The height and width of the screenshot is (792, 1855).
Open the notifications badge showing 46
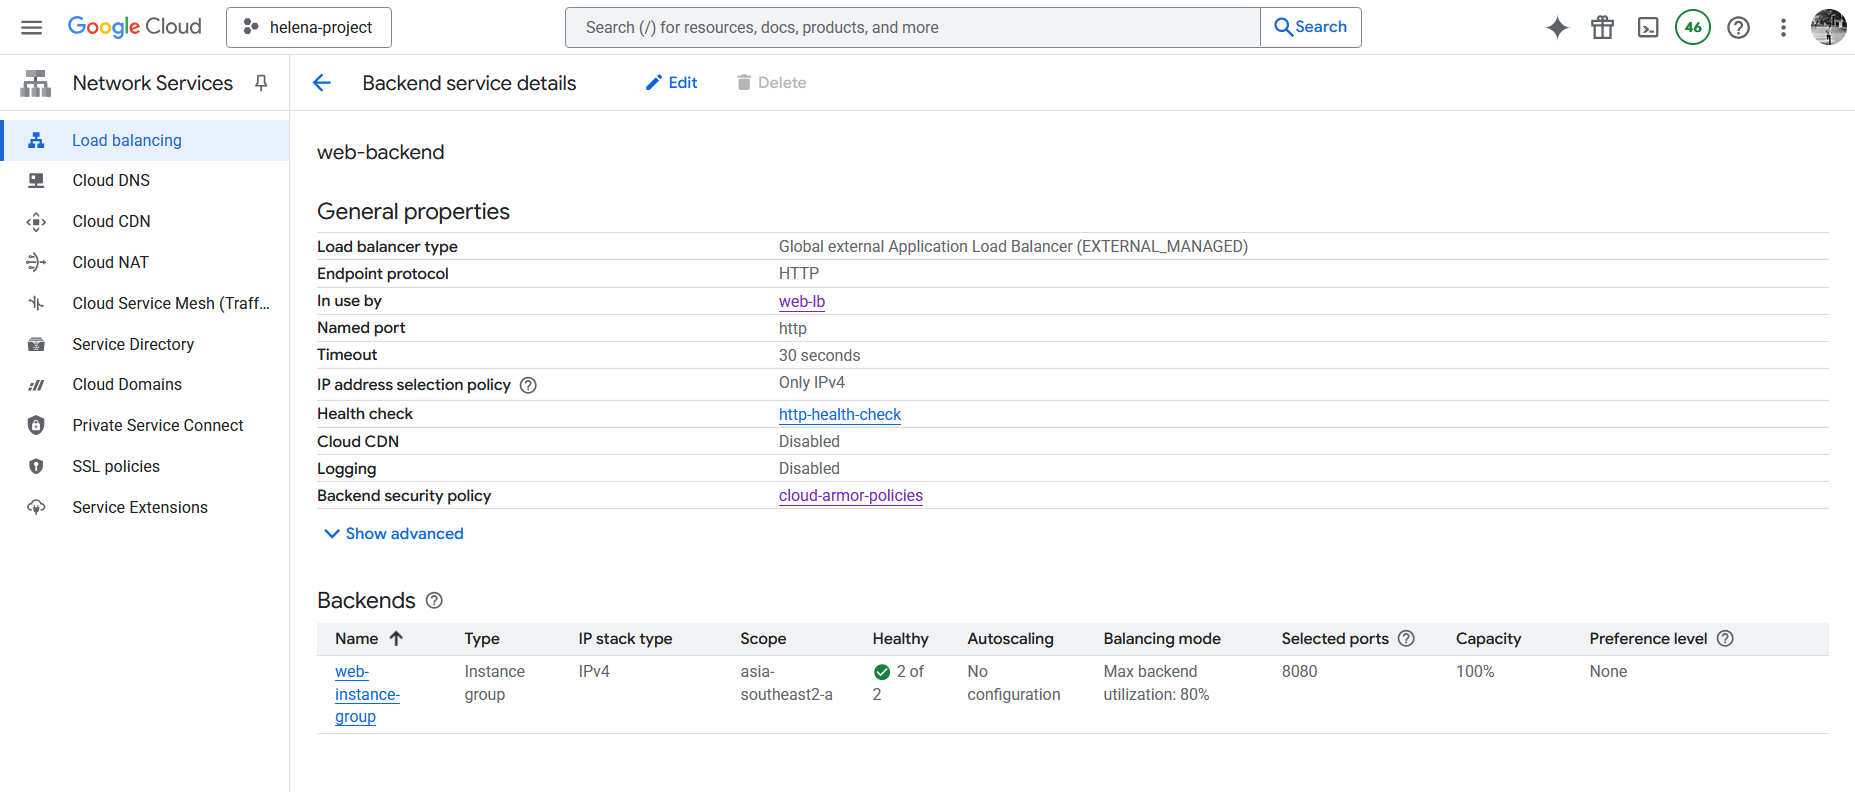tap(1692, 27)
